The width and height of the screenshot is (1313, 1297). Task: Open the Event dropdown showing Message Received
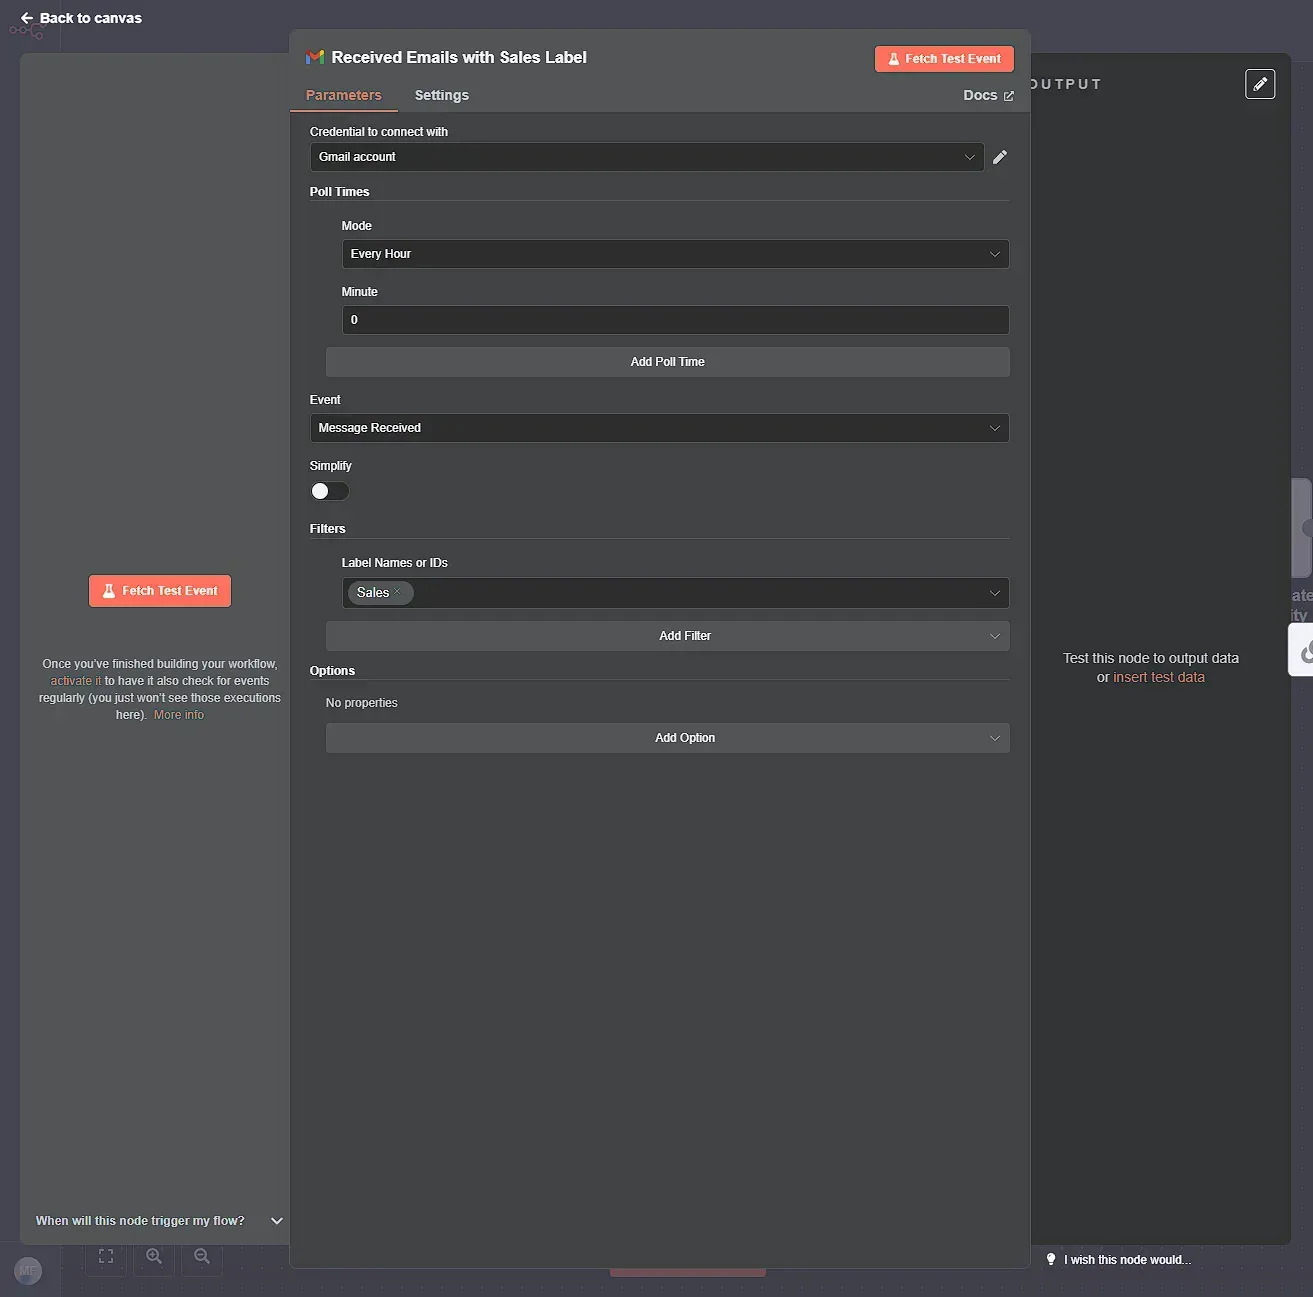tap(659, 428)
